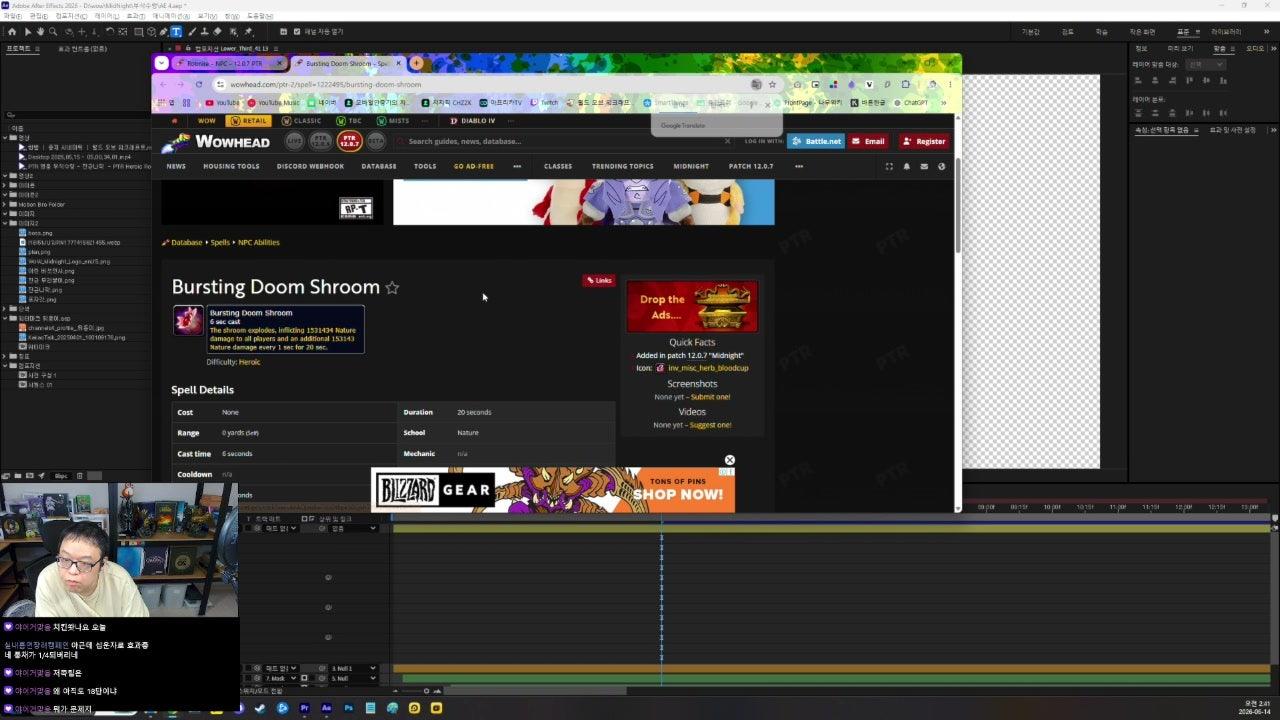Switch Wowhead to Retail version
Viewport: 1280px width, 720px height.
(x=249, y=121)
